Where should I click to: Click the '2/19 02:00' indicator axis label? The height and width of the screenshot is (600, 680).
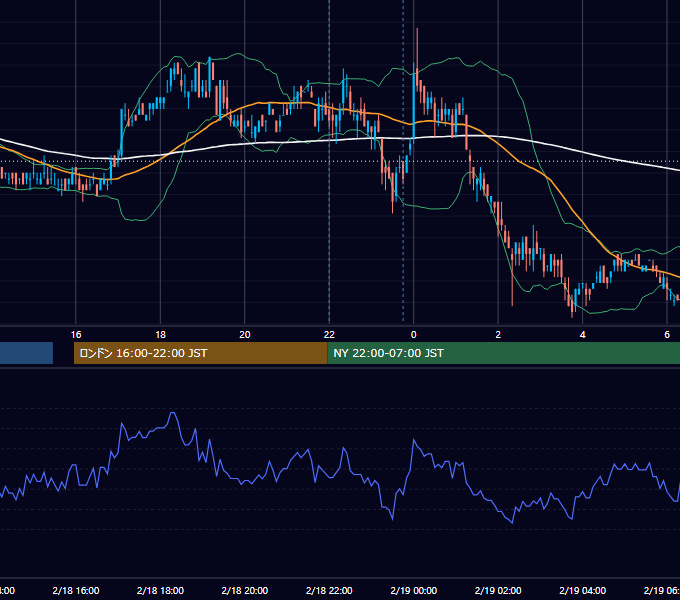(x=498, y=590)
